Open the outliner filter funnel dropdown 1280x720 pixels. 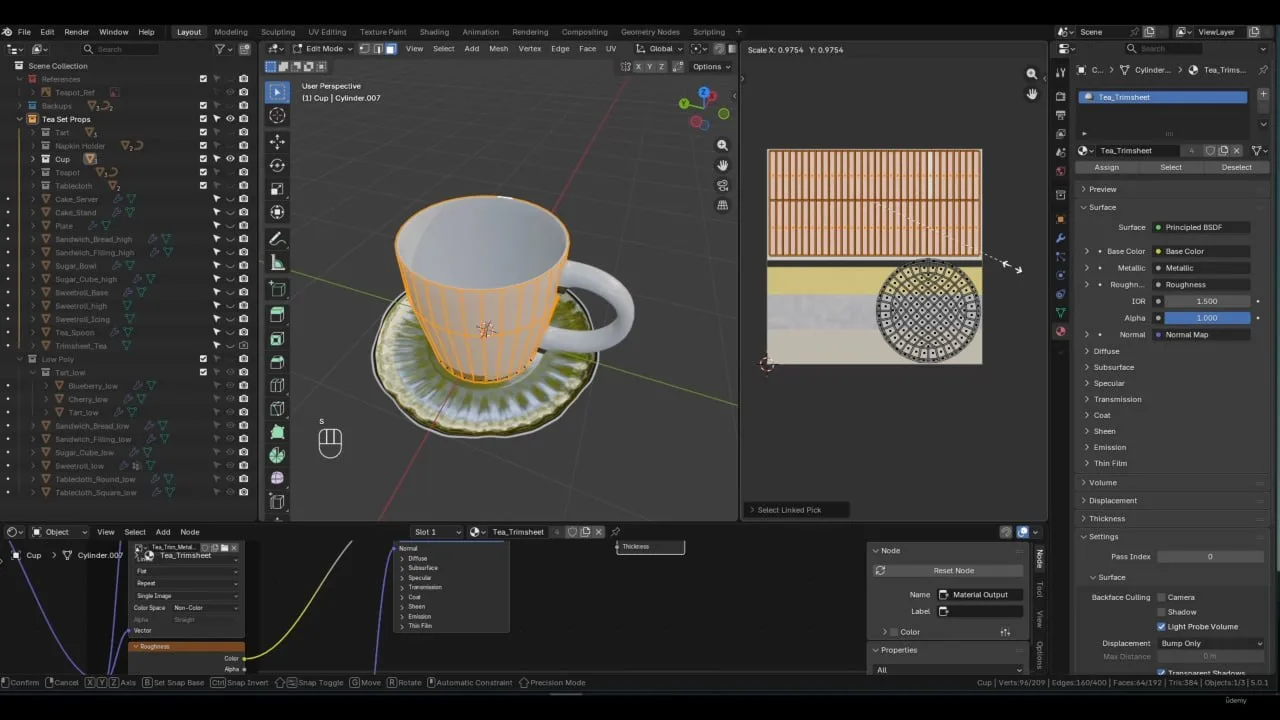click(x=223, y=49)
